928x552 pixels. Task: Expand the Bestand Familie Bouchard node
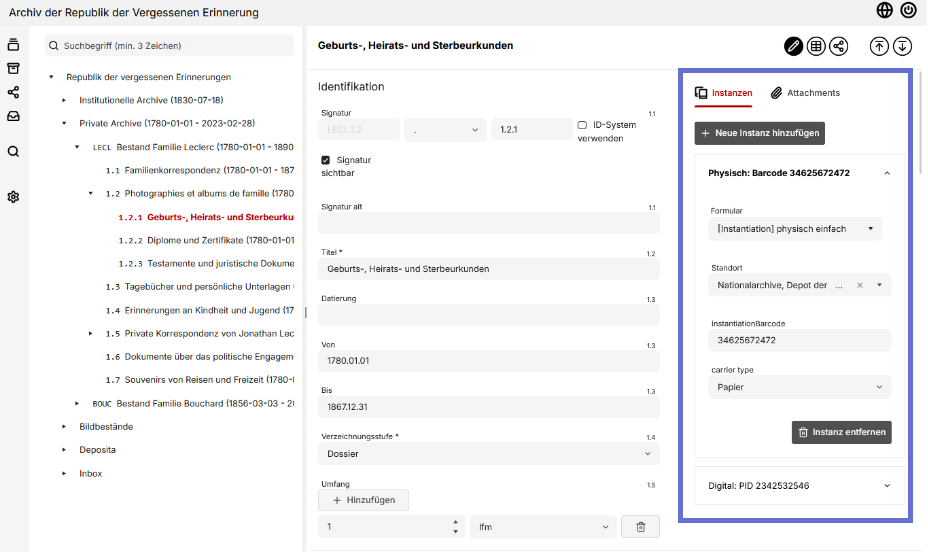[78, 403]
